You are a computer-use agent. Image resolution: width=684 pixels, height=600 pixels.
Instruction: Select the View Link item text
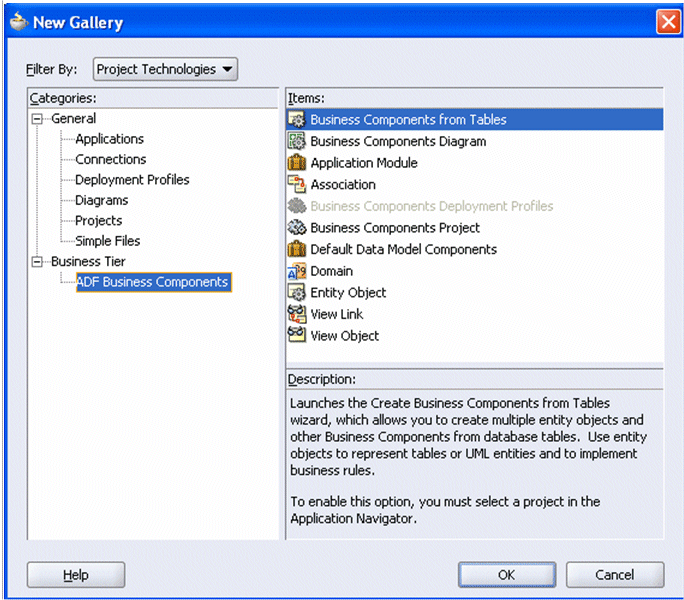click(336, 314)
